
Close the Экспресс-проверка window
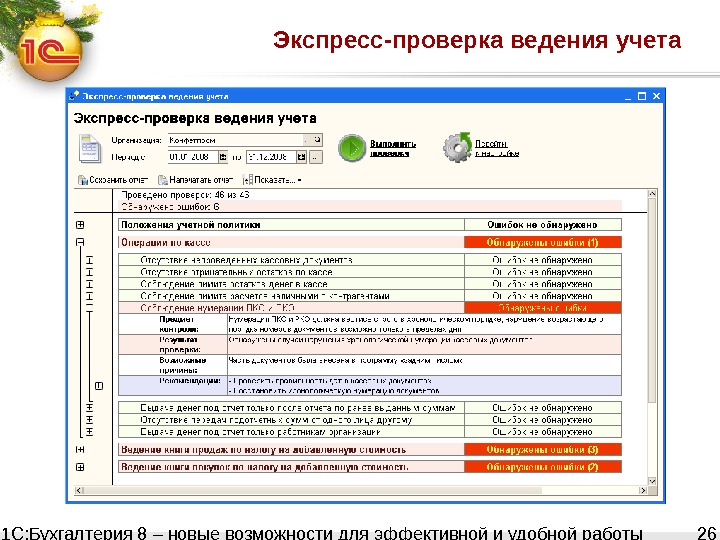point(656,96)
